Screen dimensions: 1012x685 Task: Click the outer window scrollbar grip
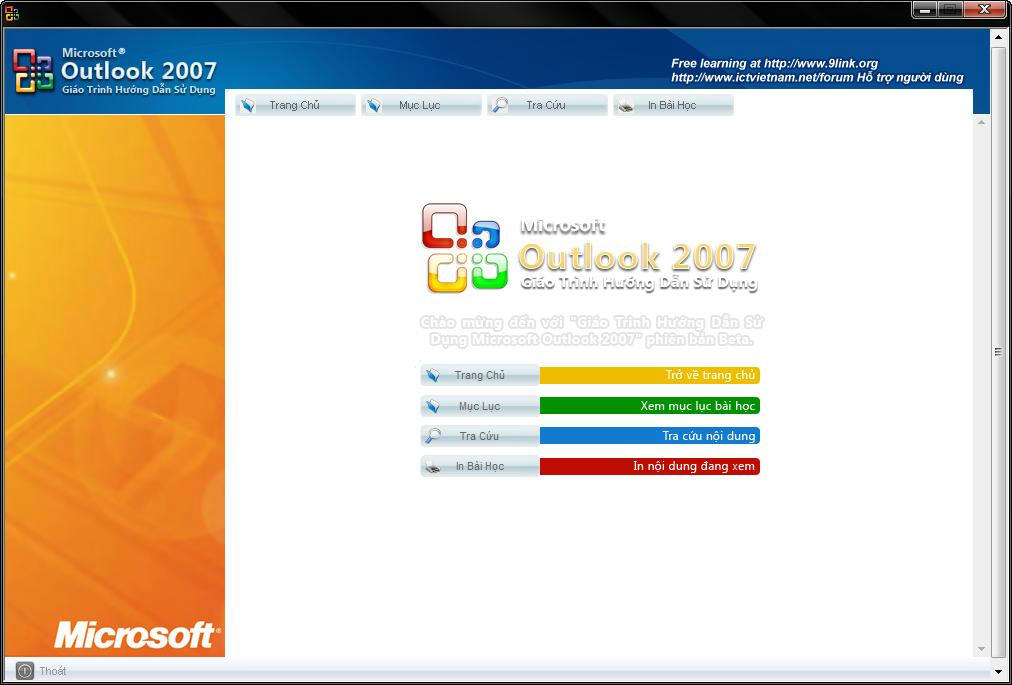point(998,352)
